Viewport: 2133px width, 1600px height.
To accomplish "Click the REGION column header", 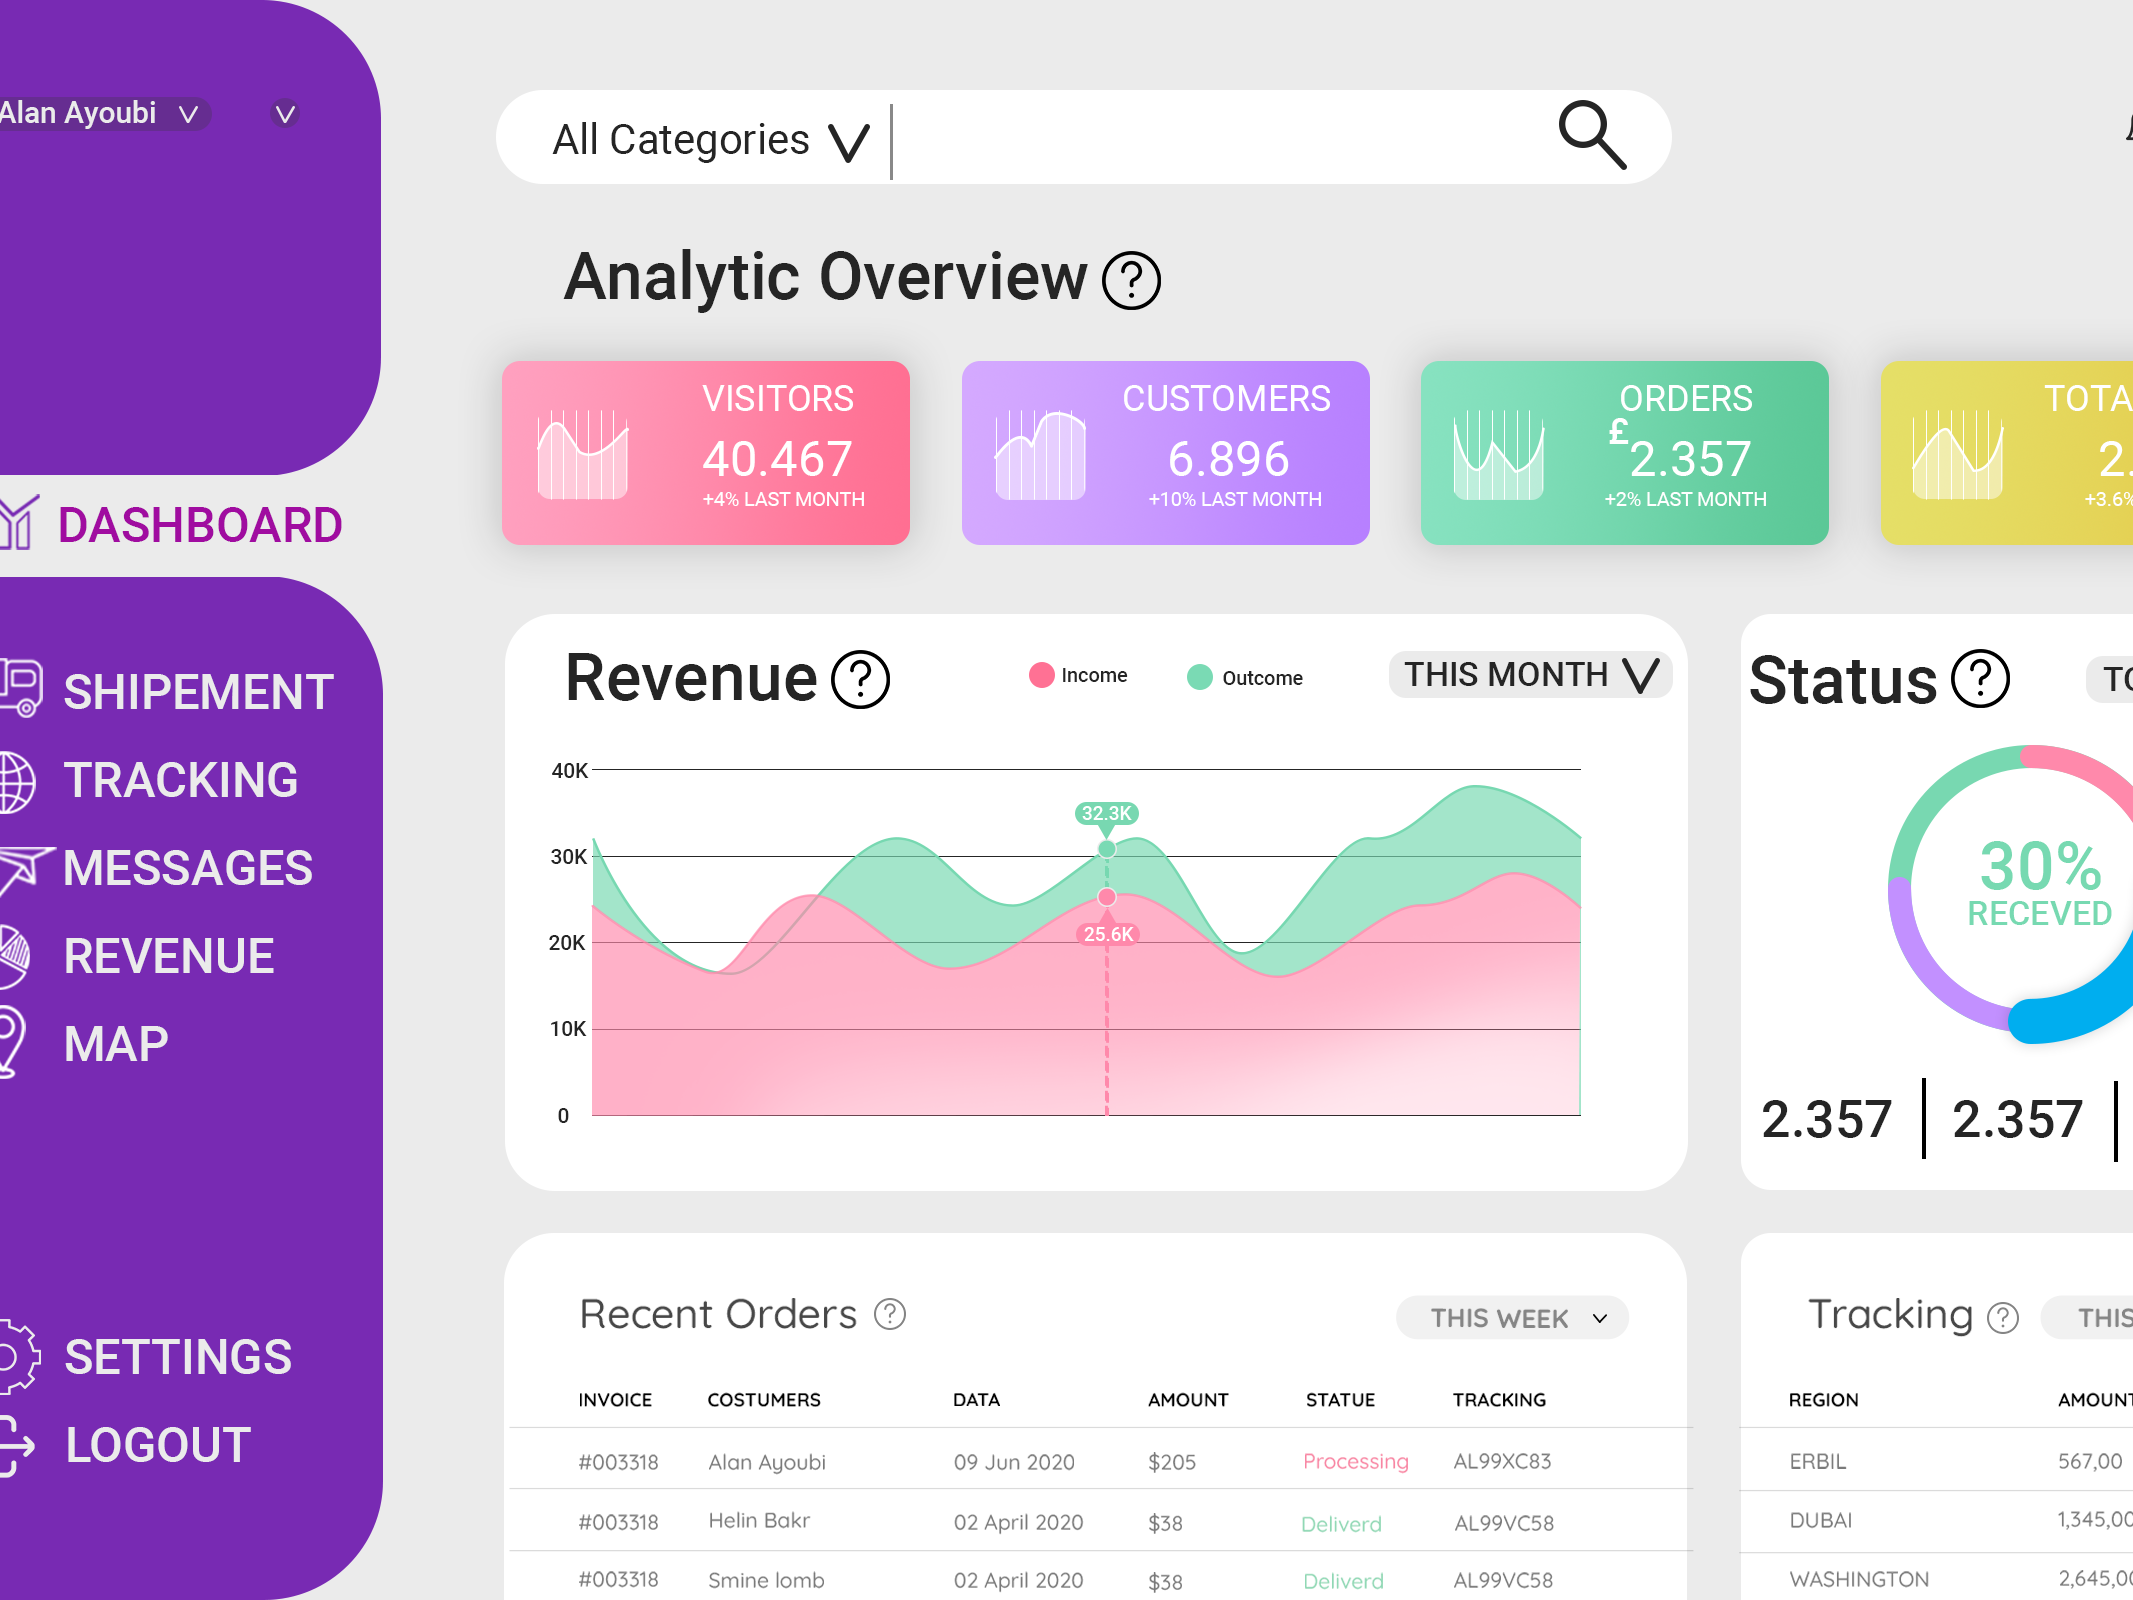I will (x=1823, y=1400).
